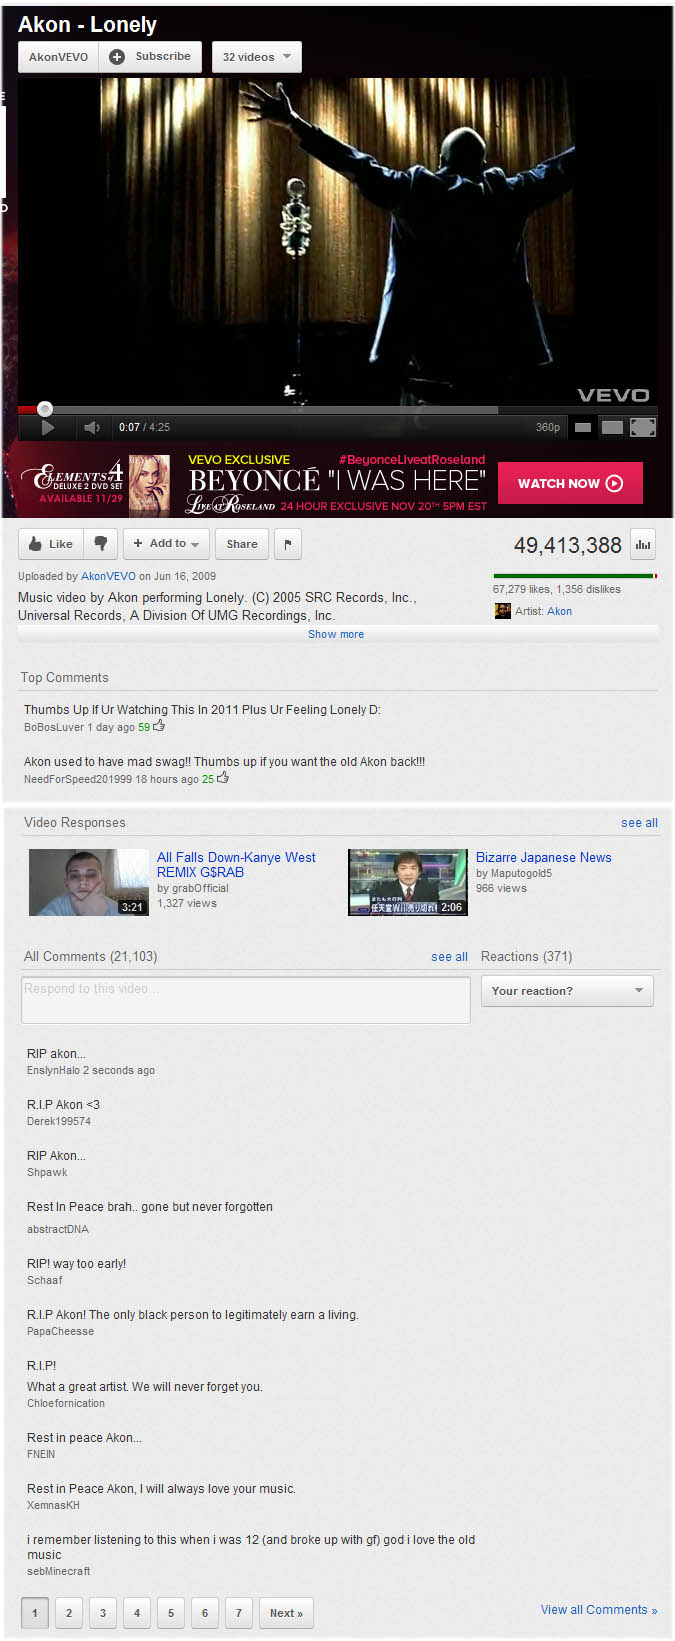Open PapaCheese's user profile
The image size is (675, 1641).
60,1331
